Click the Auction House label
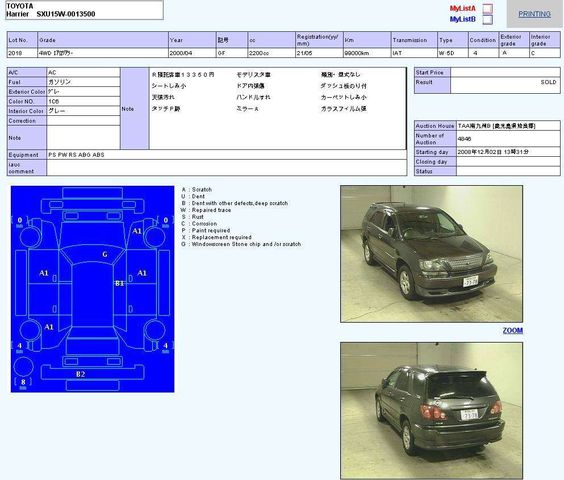 (435, 126)
